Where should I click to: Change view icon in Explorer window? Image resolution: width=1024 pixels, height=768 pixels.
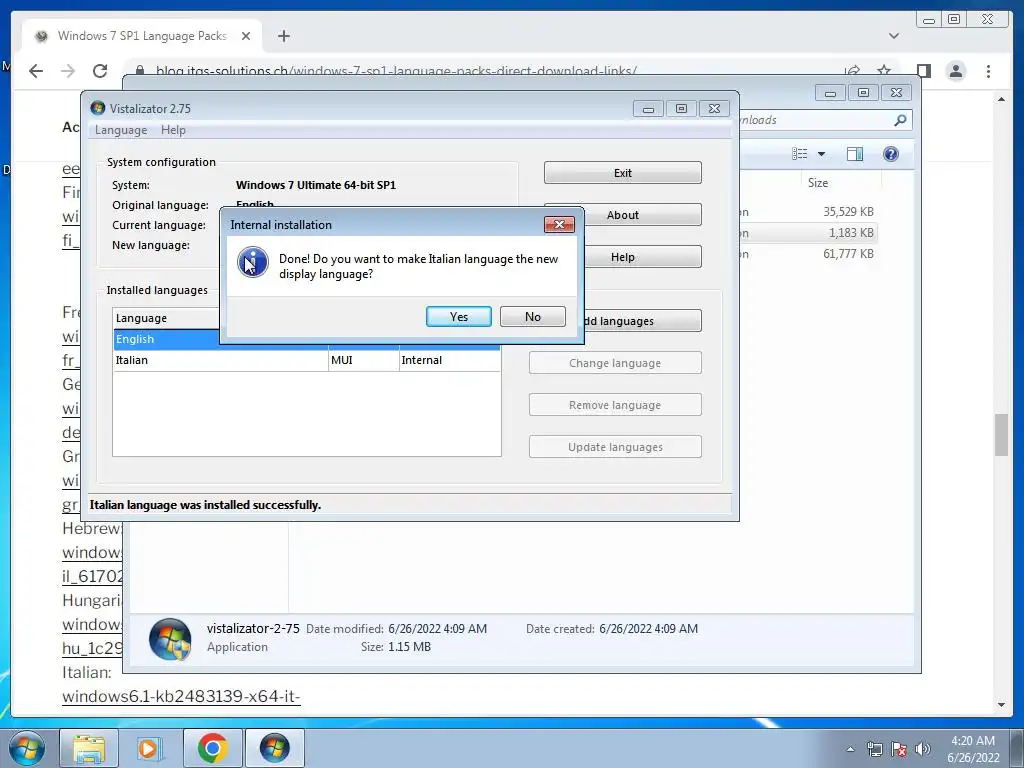[799, 153]
